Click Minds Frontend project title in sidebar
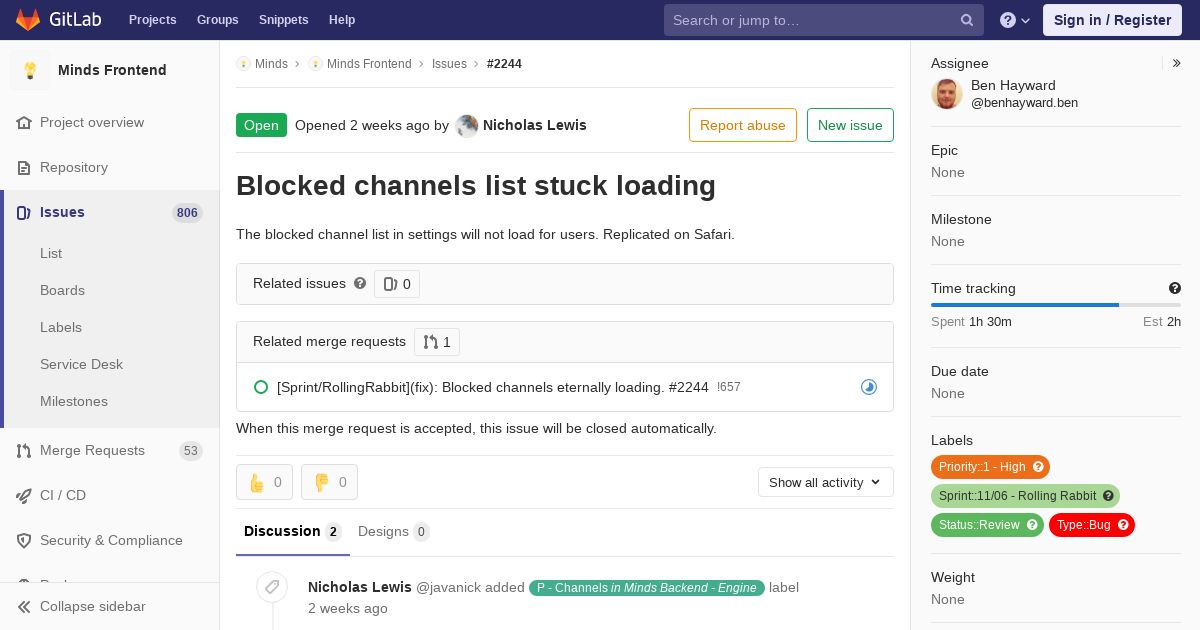This screenshot has width=1200, height=630. 112,70
